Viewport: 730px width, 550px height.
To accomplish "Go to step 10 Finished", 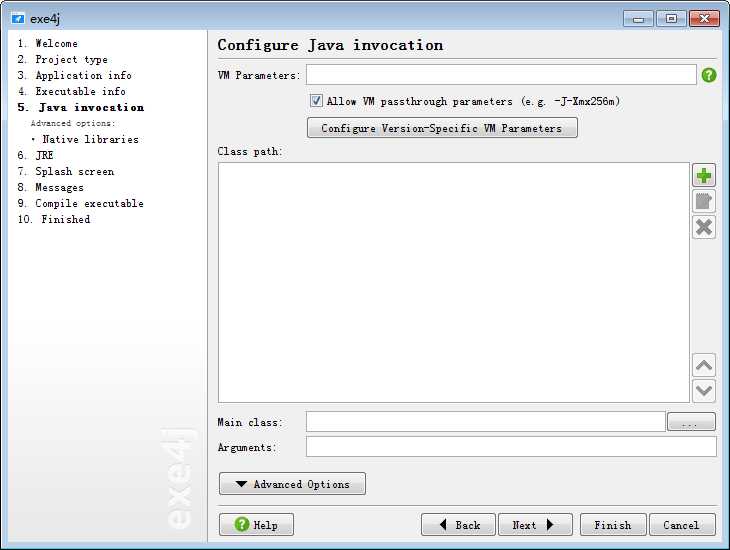I will (x=54, y=219).
